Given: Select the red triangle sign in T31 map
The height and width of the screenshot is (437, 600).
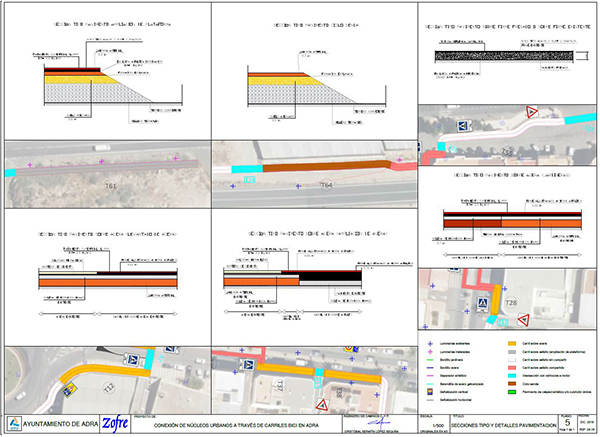Looking at the screenshot, I should (323, 404).
